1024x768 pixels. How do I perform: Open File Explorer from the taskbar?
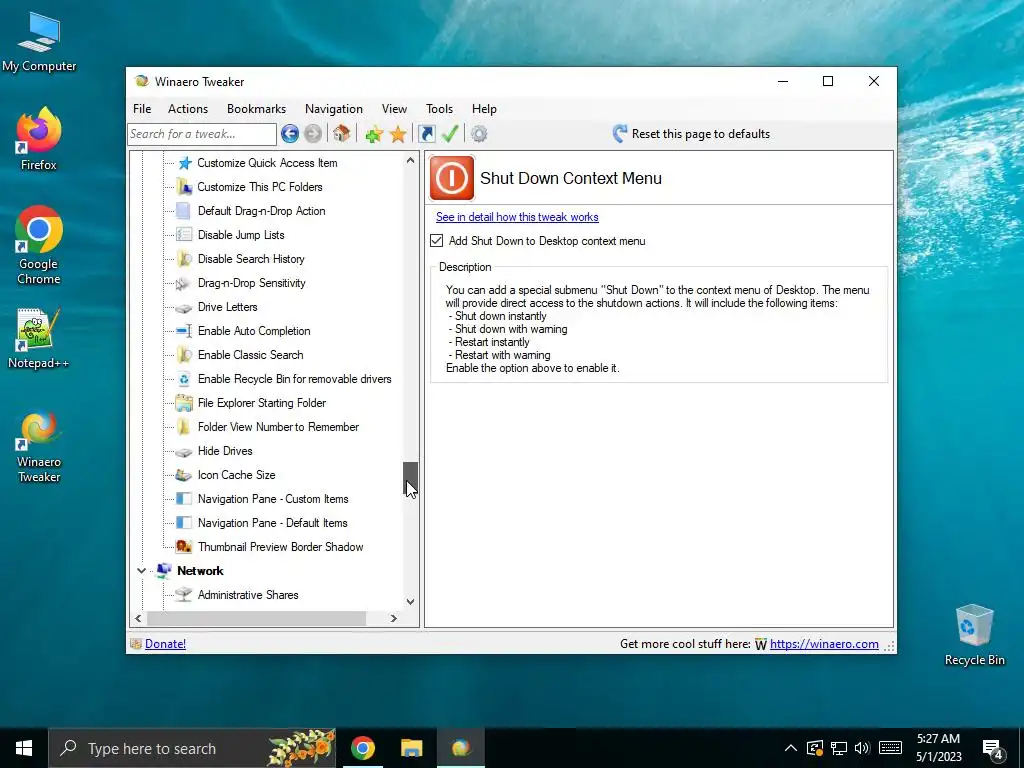pos(411,748)
